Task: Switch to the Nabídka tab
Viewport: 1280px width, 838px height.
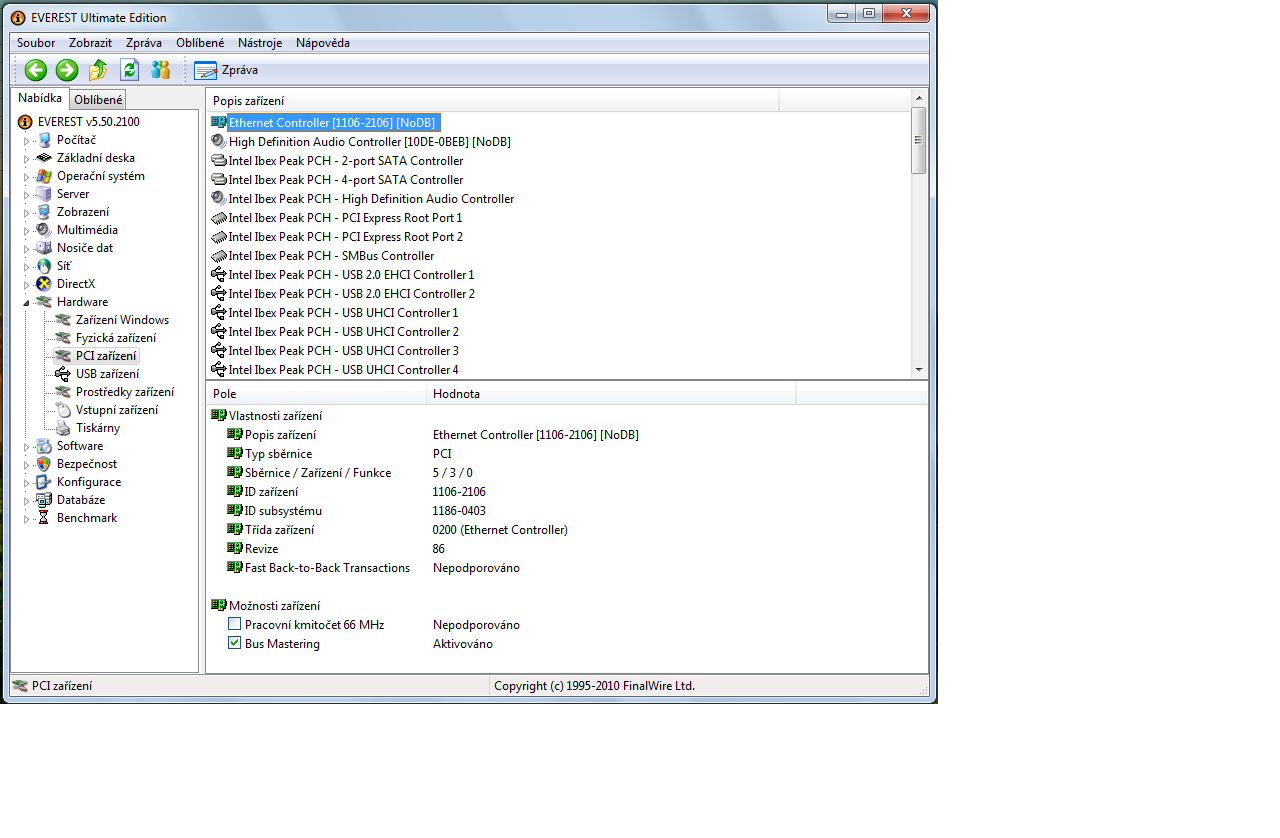Action: pyautogui.click(x=40, y=98)
